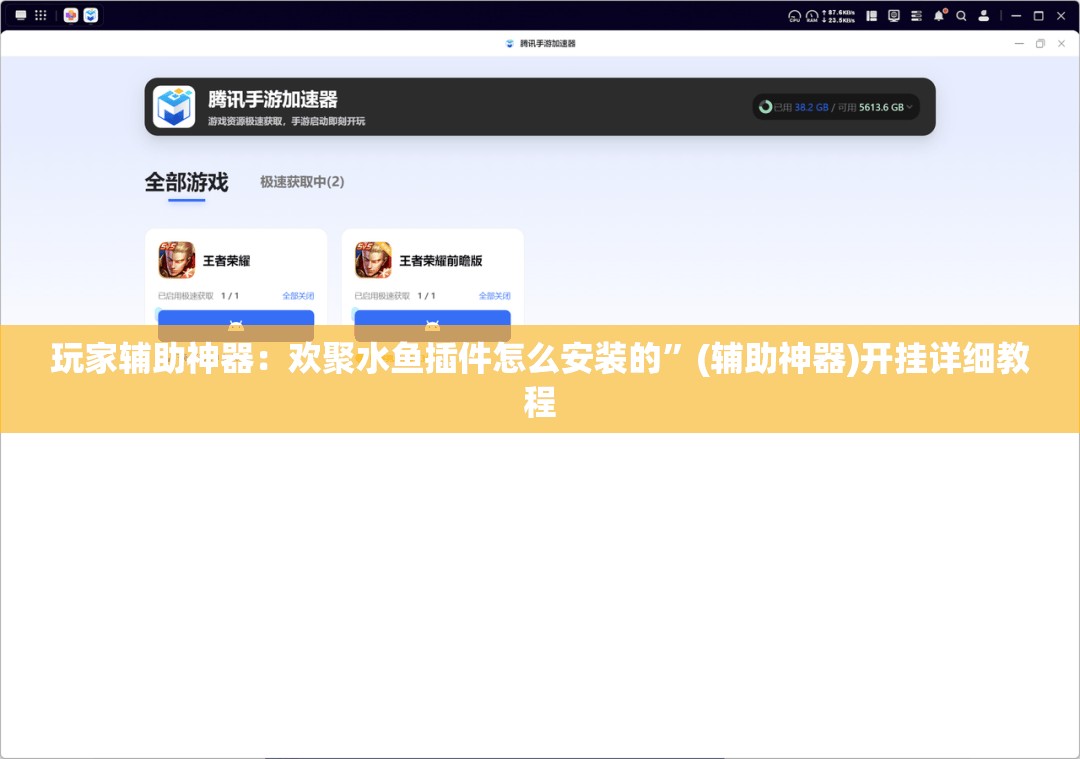Open the CPU usage monitor icon
This screenshot has width=1080, height=759.
click(x=794, y=16)
